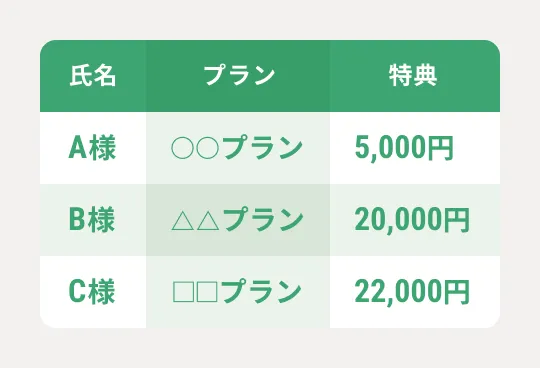This screenshot has height=368, width=540.
Task: Click the □□プラン cell
Action: click(x=238, y=292)
